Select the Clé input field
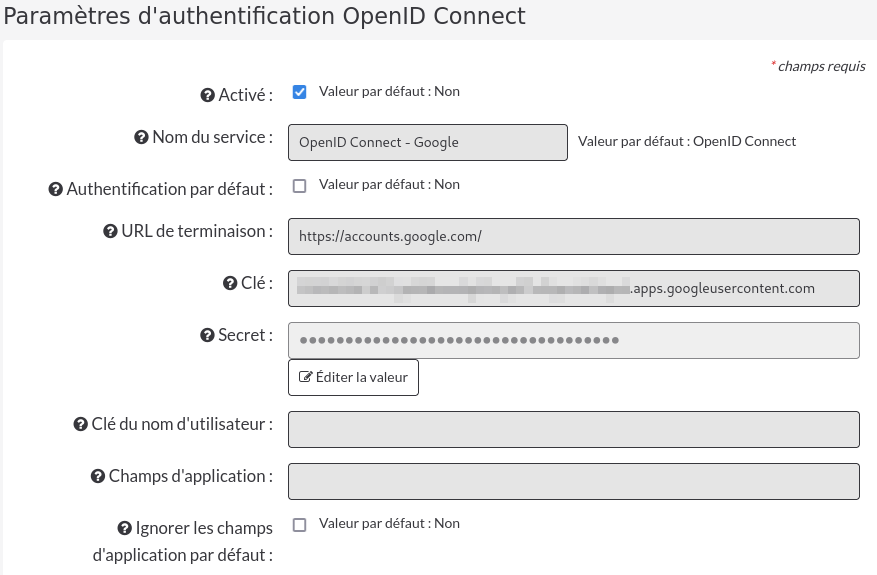Viewport: 877px width, 575px height. [574, 289]
